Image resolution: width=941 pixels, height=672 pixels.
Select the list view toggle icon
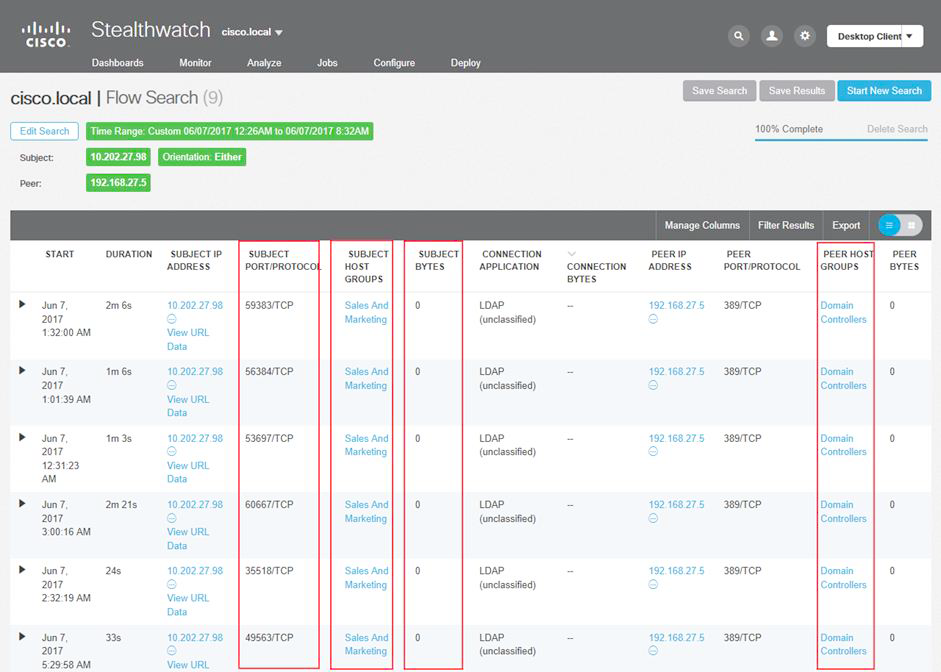click(889, 225)
